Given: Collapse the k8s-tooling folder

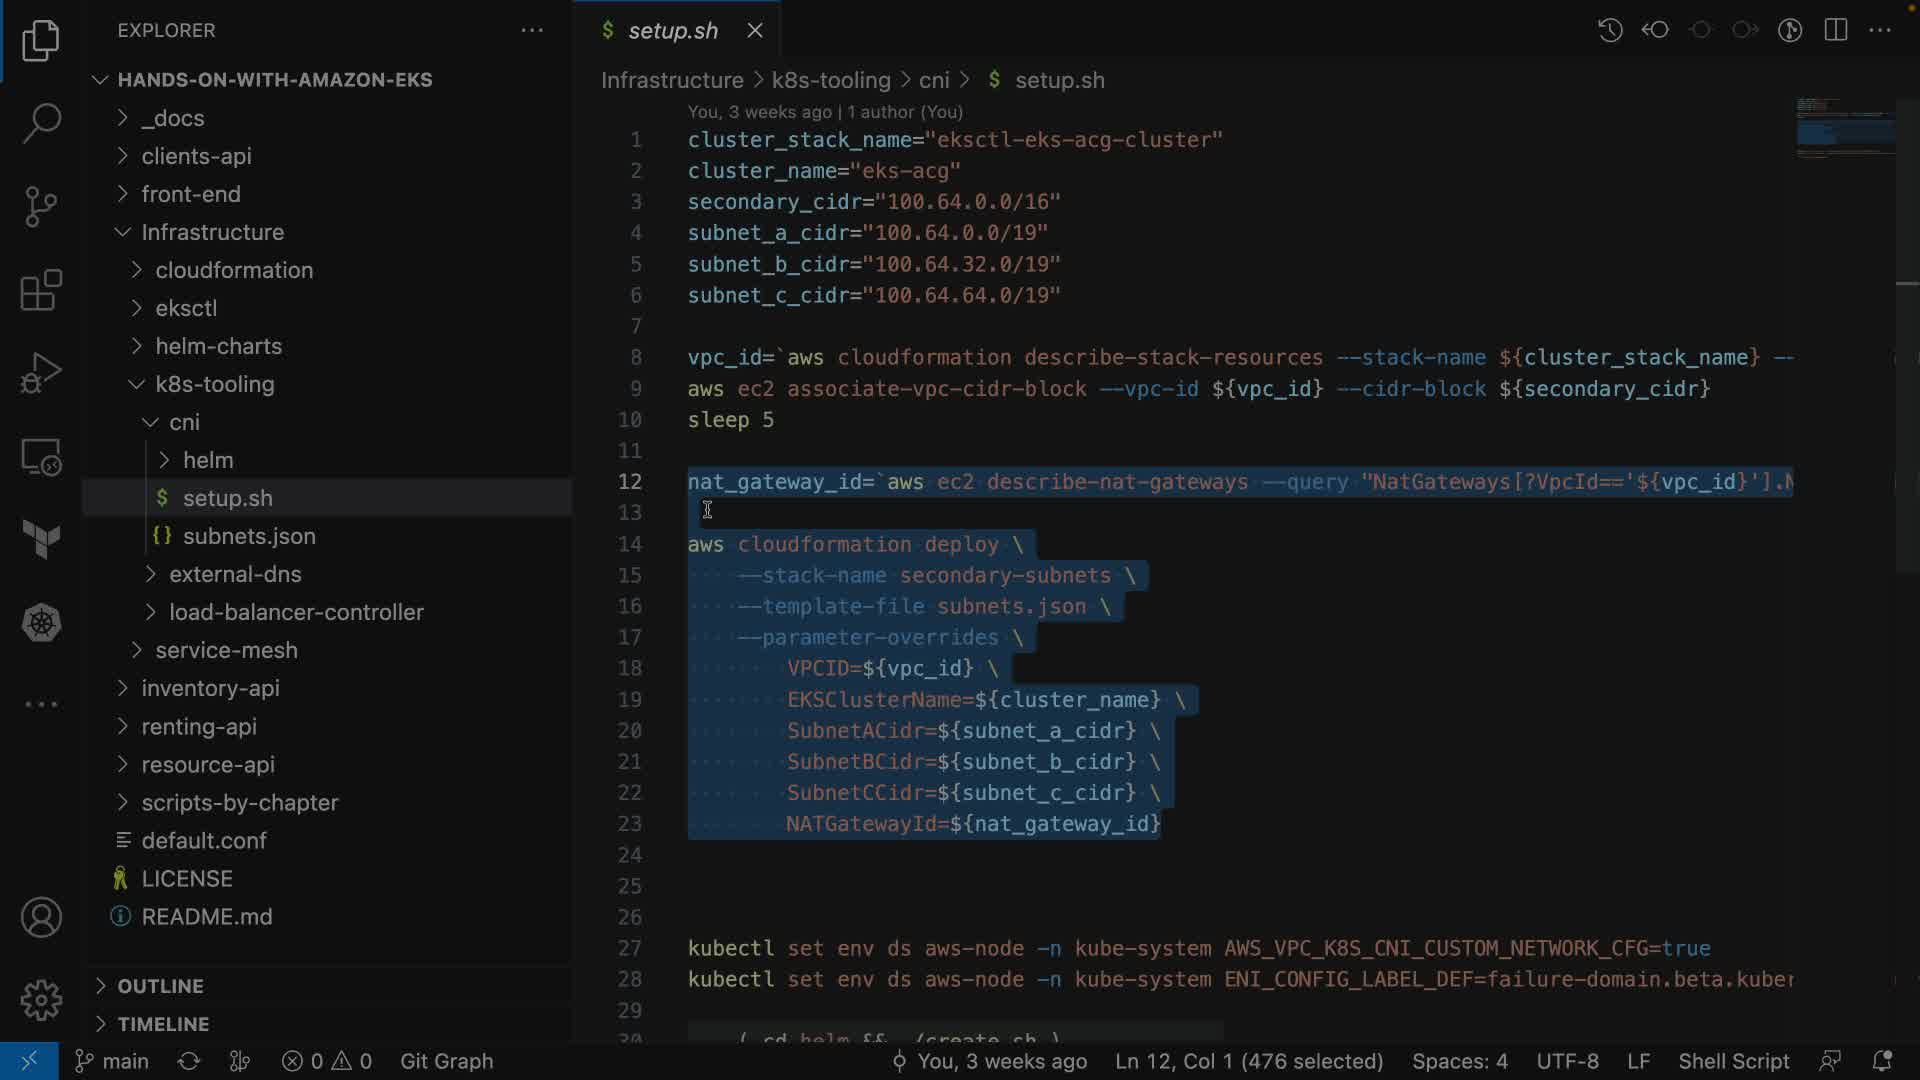Looking at the screenshot, I should [x=214, y=384].
